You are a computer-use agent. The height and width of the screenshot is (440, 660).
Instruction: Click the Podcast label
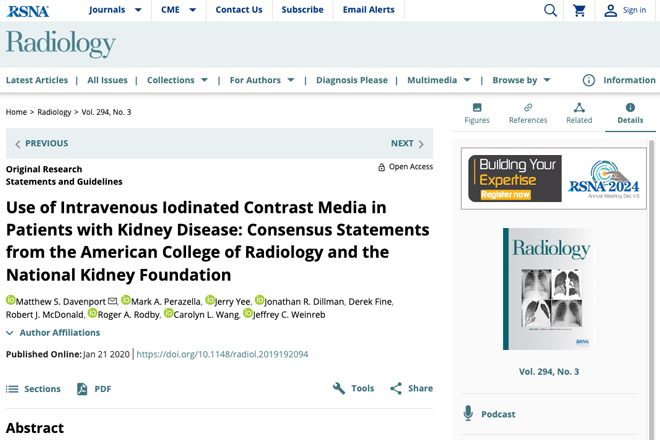click(498, 414)
